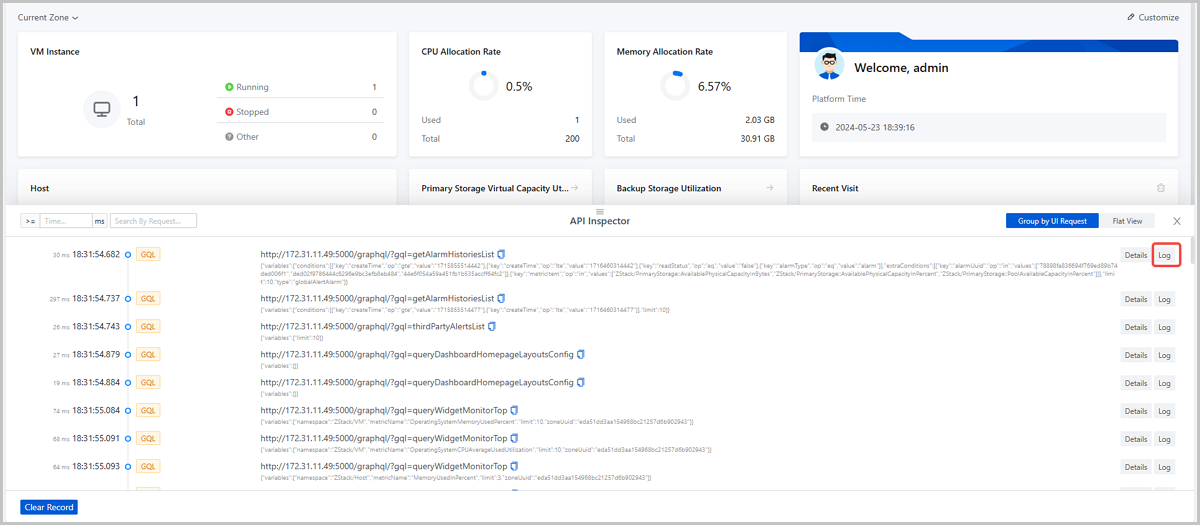Copy the first getAlarmHistoriesList URL
This screenshot has height=525, width=1200.
coord(501,254)
